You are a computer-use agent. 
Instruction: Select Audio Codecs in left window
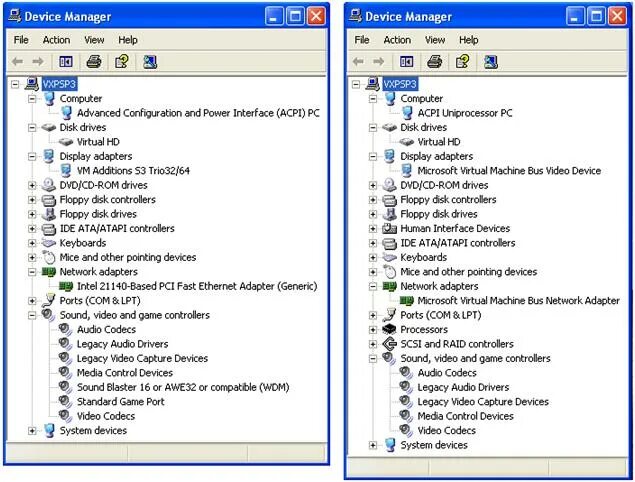point(106,329)
